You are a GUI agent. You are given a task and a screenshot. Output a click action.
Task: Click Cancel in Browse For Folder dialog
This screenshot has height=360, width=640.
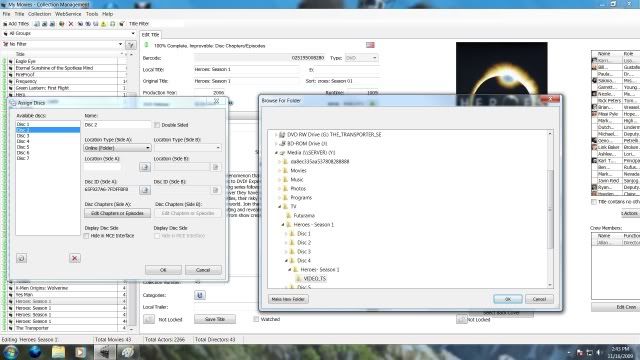[539, 299]
